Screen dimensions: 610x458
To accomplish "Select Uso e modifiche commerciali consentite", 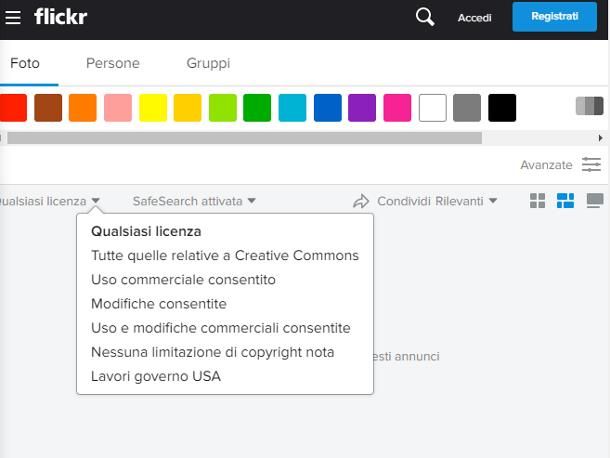I will pos(221,328).
